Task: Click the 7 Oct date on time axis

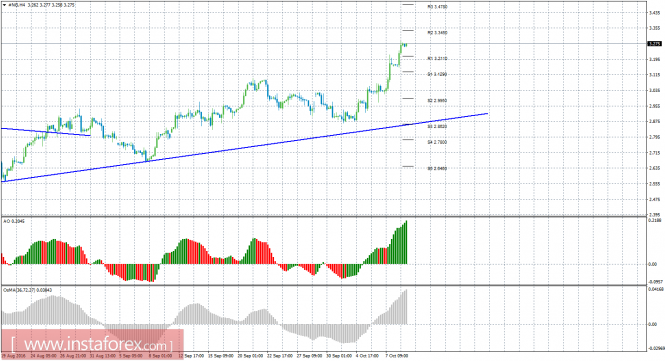Action: click(x=396, y=356)
